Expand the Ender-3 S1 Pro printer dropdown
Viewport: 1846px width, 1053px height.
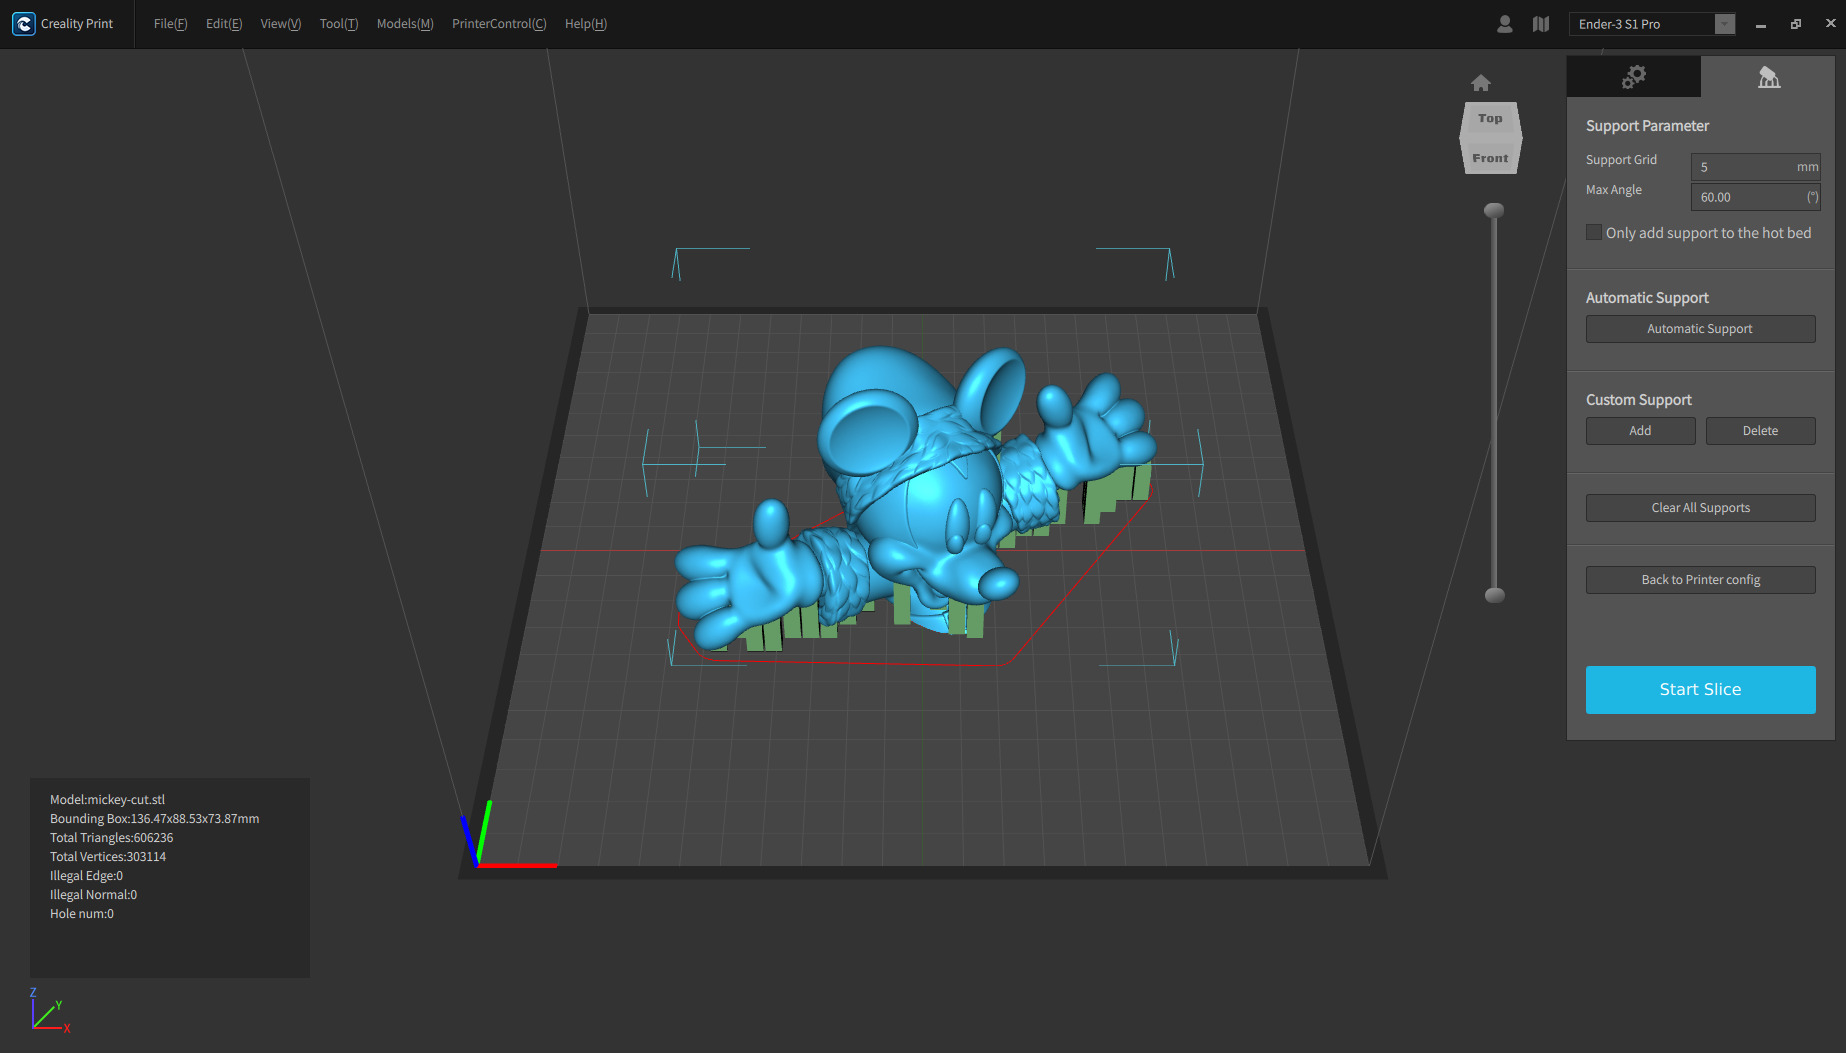[1725, 24]
